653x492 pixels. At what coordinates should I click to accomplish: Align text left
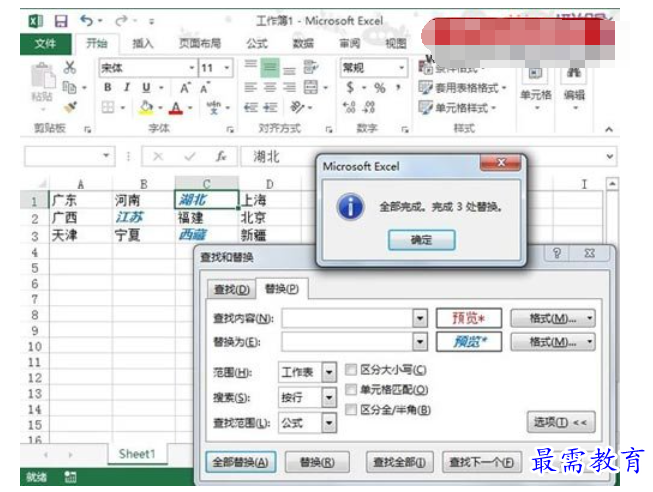[x=250, y=87]
